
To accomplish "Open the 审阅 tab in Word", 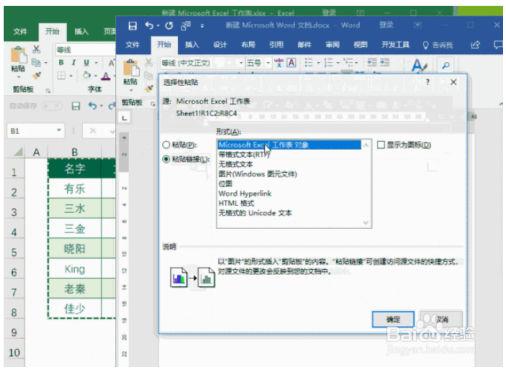I will tap(332, 45).
